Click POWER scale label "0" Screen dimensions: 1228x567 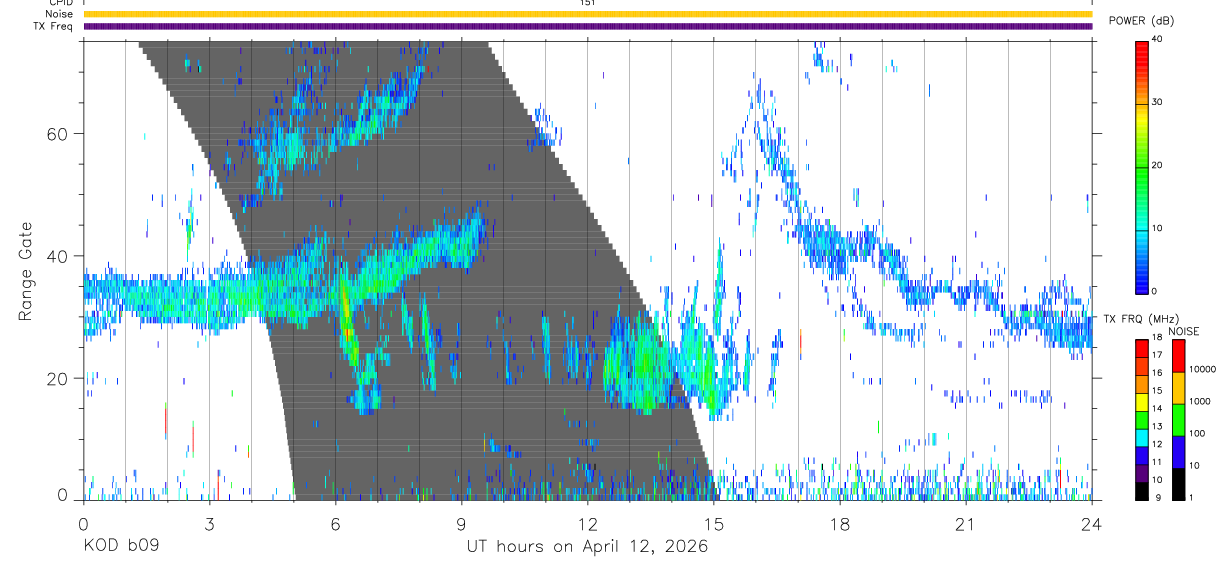click(1155, 291)
